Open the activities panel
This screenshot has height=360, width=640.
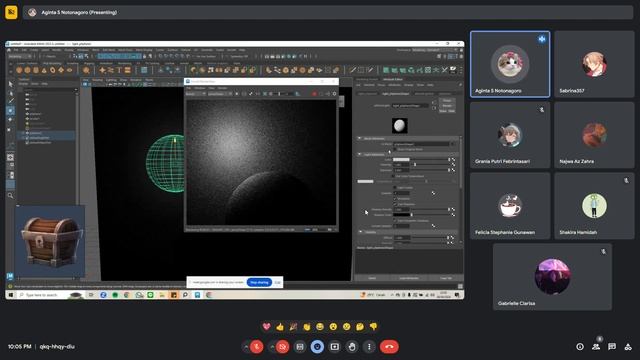[x=628, y=347]
